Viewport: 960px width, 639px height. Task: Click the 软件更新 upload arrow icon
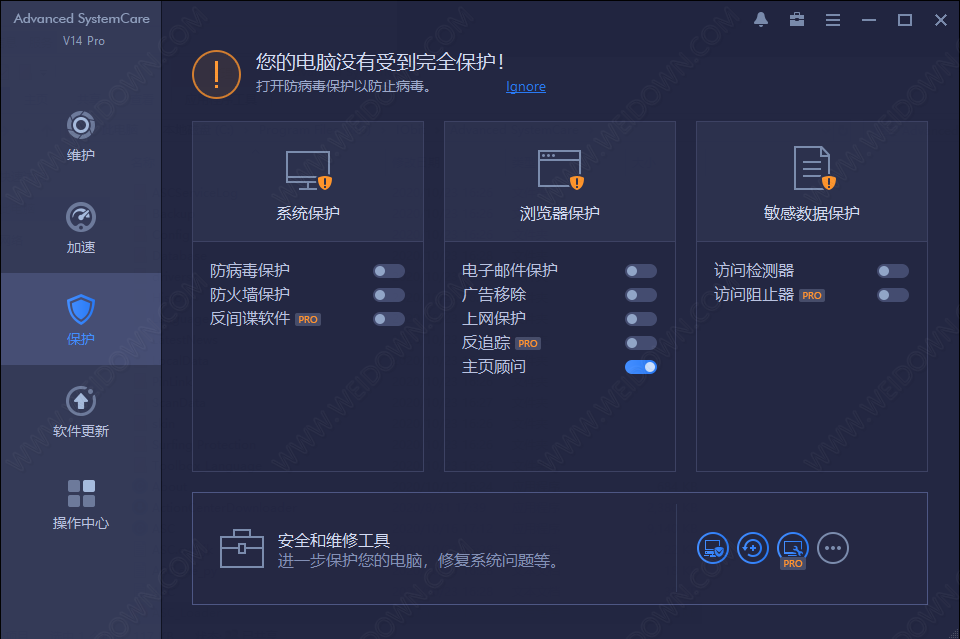[x=81, y=402]
